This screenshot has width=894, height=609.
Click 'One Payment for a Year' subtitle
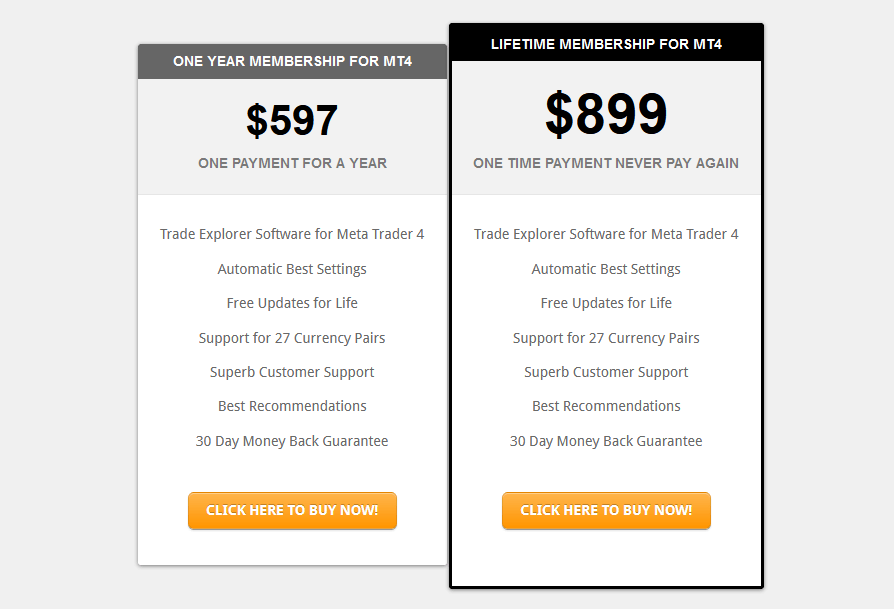click(x=292, y=163)
